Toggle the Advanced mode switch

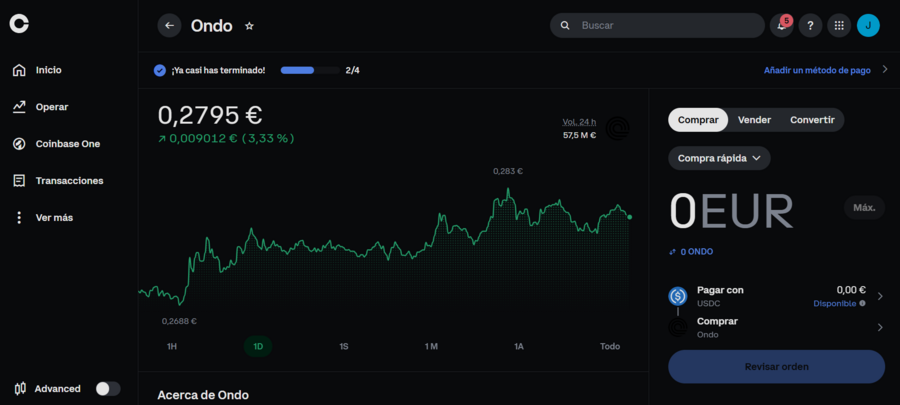pos(108,388)
